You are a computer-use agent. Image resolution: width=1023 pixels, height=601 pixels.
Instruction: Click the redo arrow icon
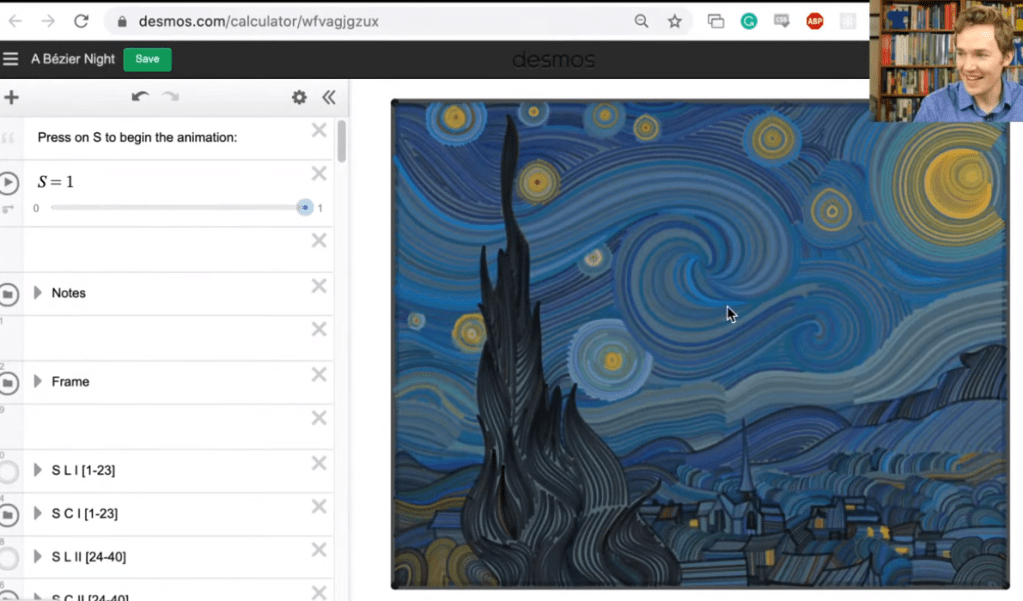pyautogui.click(x=171, y=97)
